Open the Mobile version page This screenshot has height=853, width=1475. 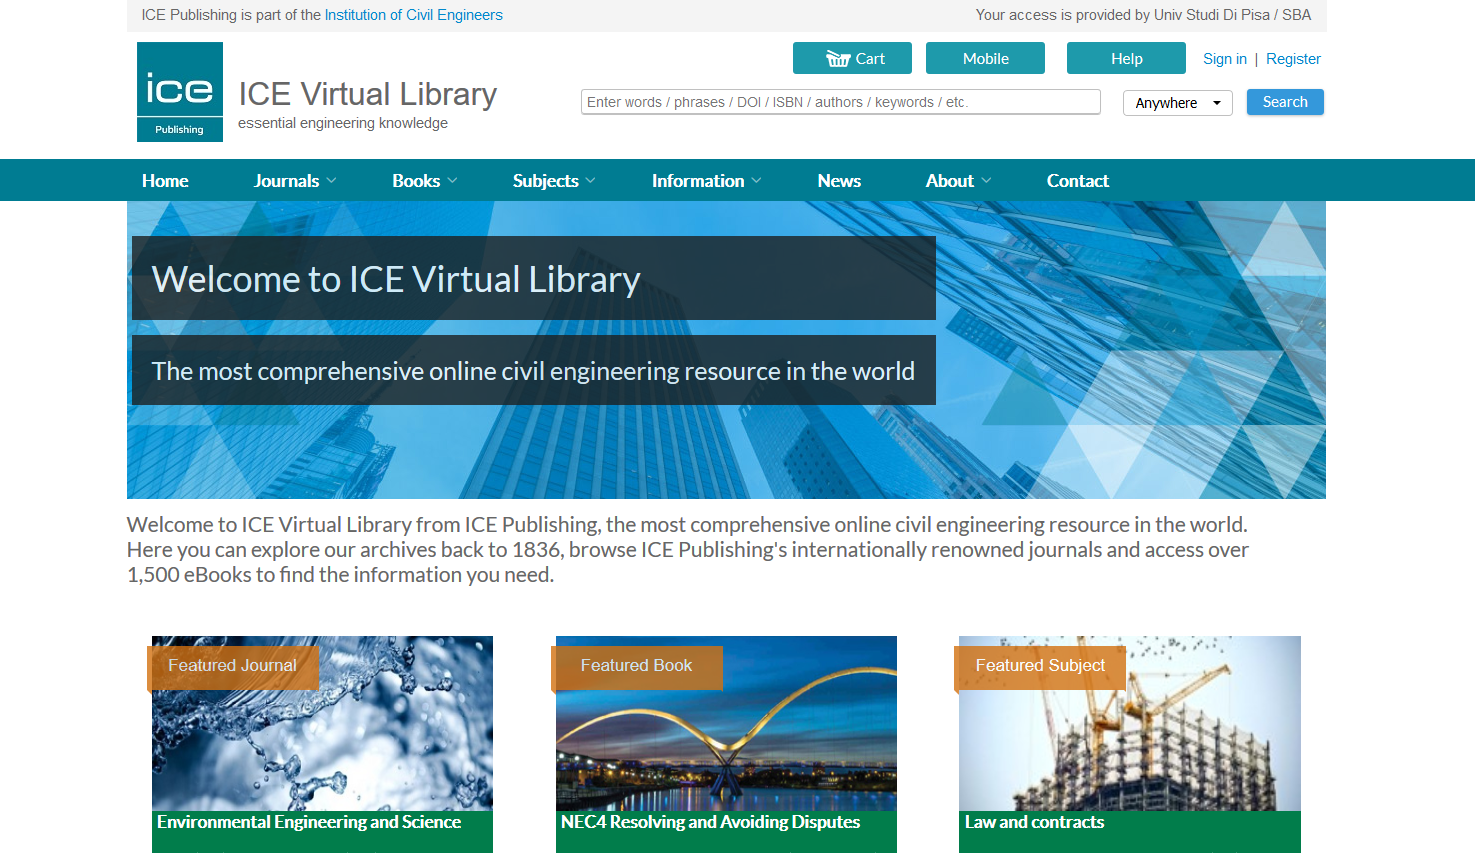tap(985, 58)
